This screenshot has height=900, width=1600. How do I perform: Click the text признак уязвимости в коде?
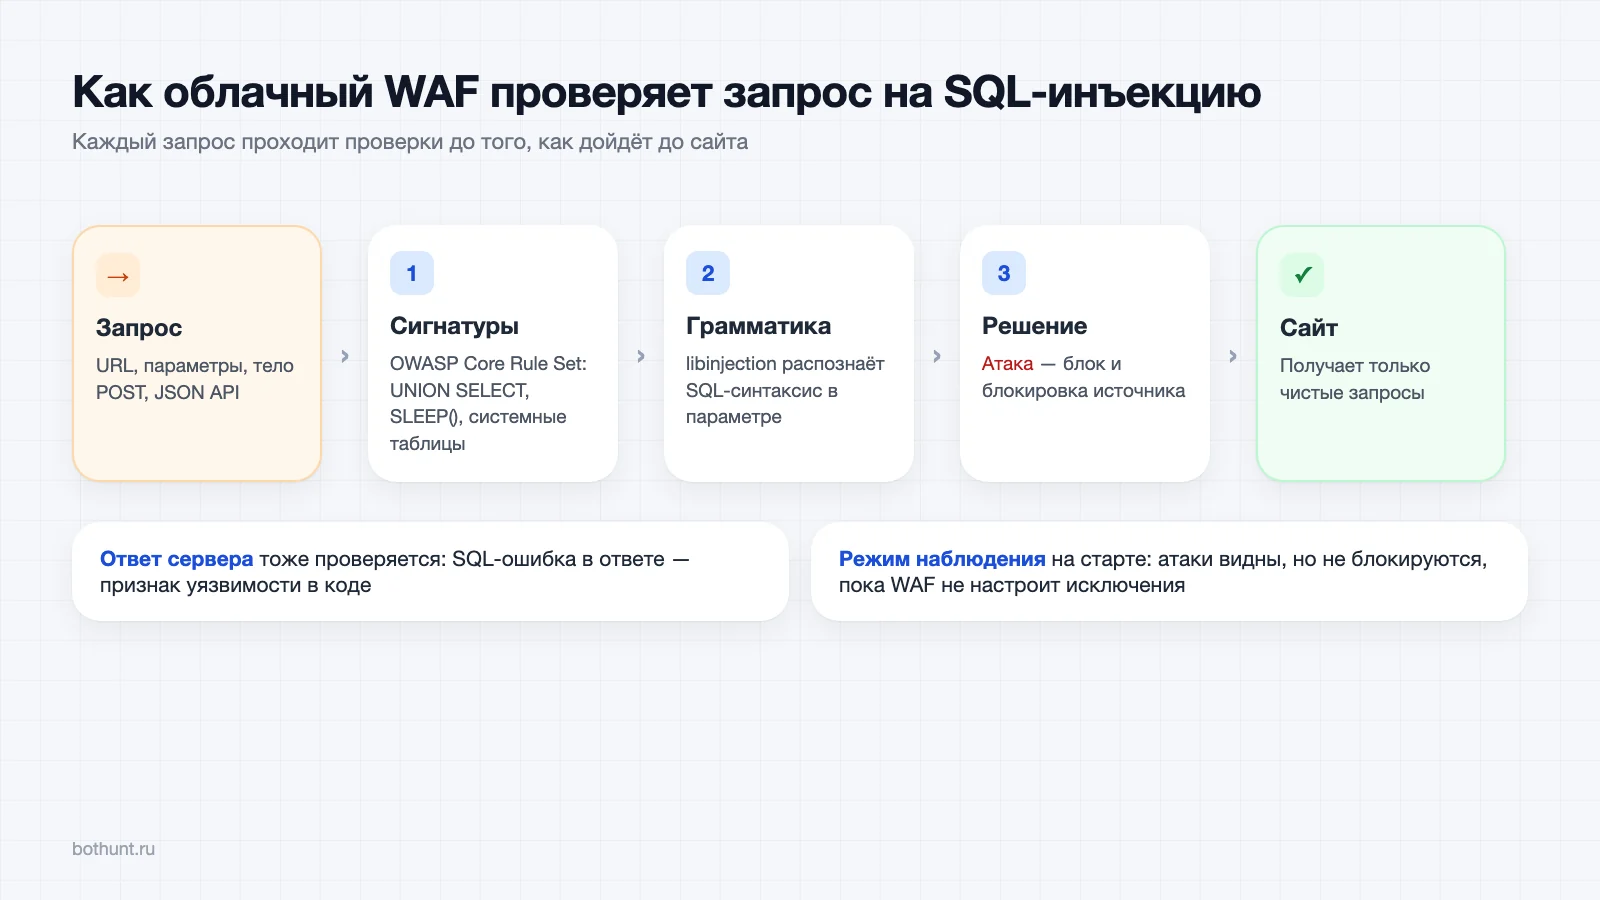tap(235, 586)
